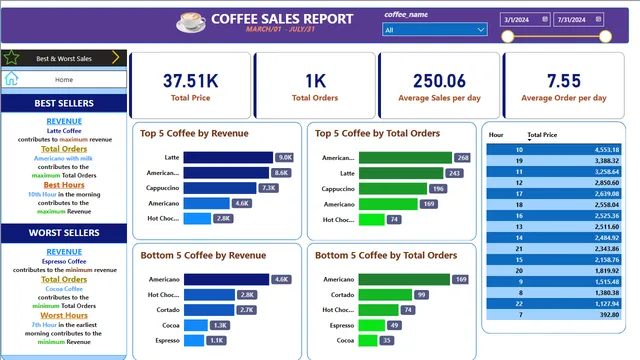Click the Best Hours link
The height and width of the screenshot is (360, 640).
point(64,185)
